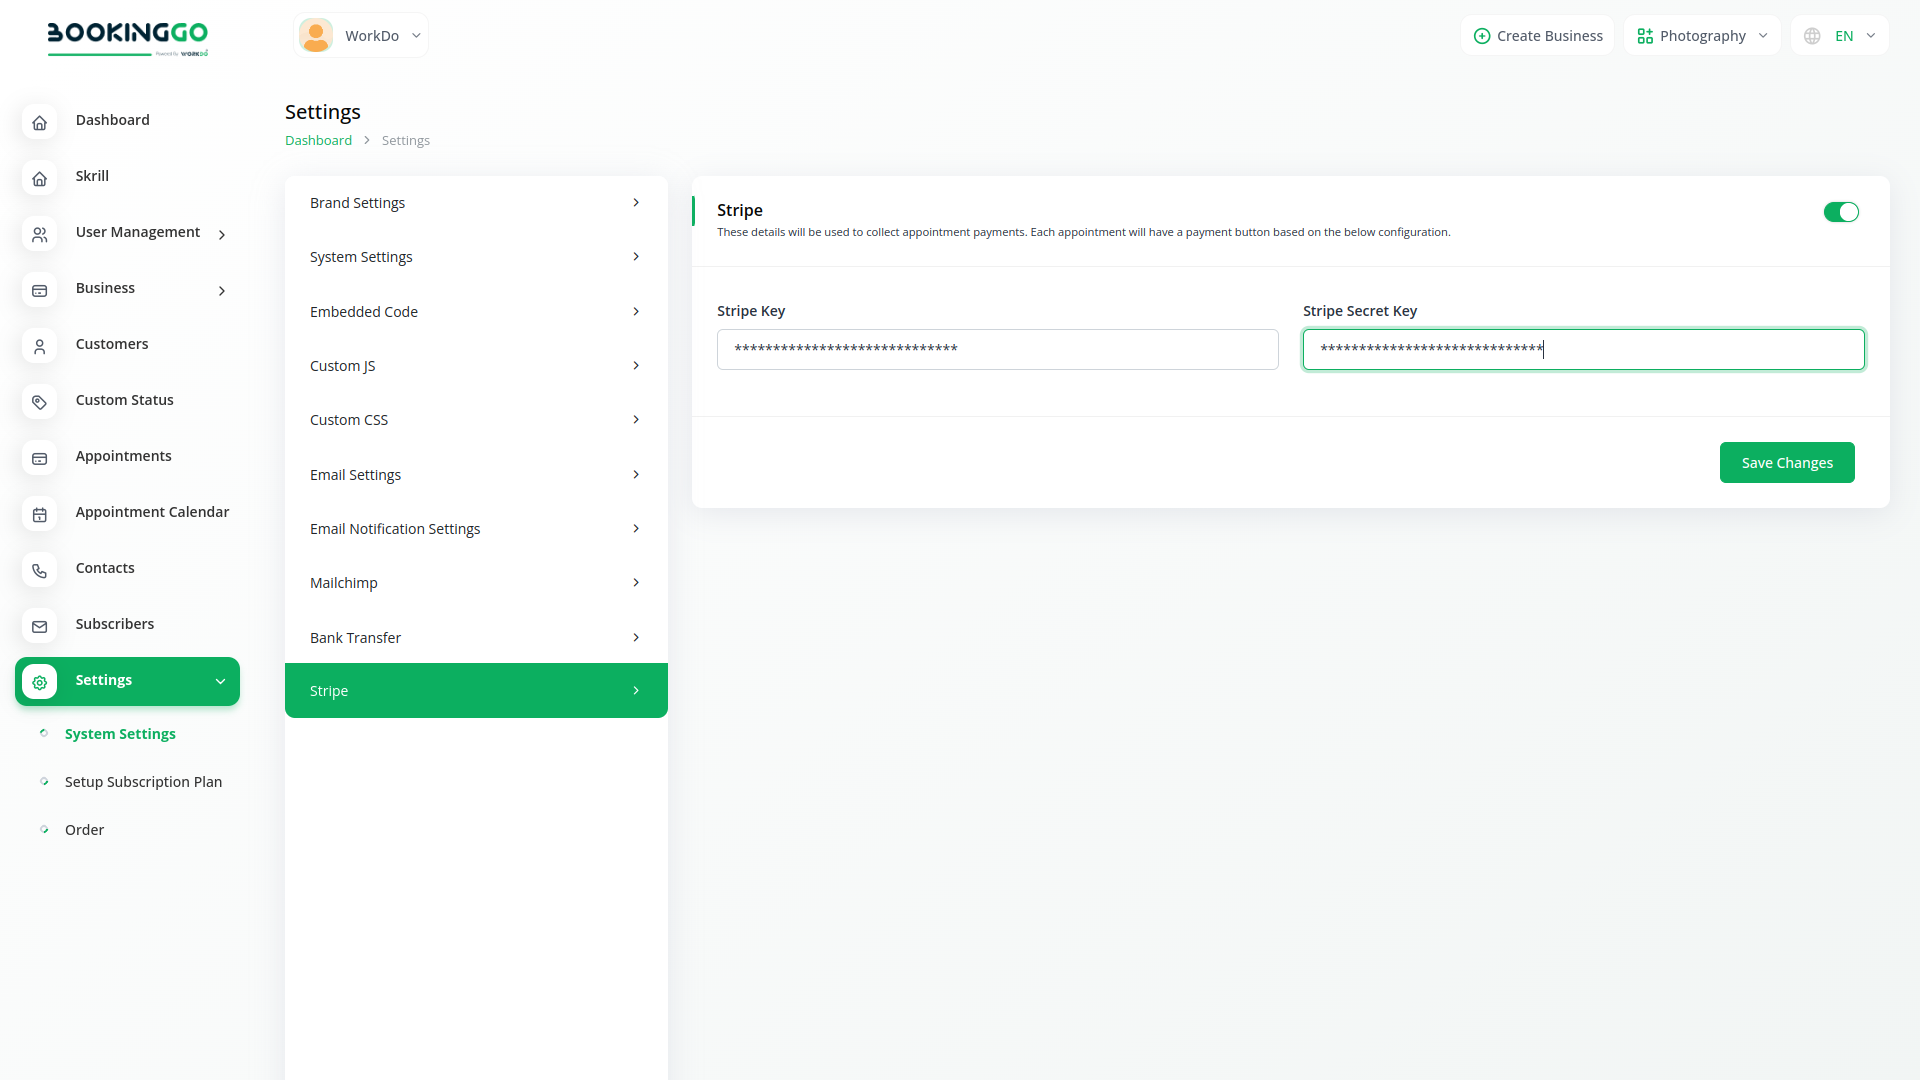This screenshot has width=1920, height=1080.
Task: Expand the Business sidebar submenu
Action: pos(150,288)
